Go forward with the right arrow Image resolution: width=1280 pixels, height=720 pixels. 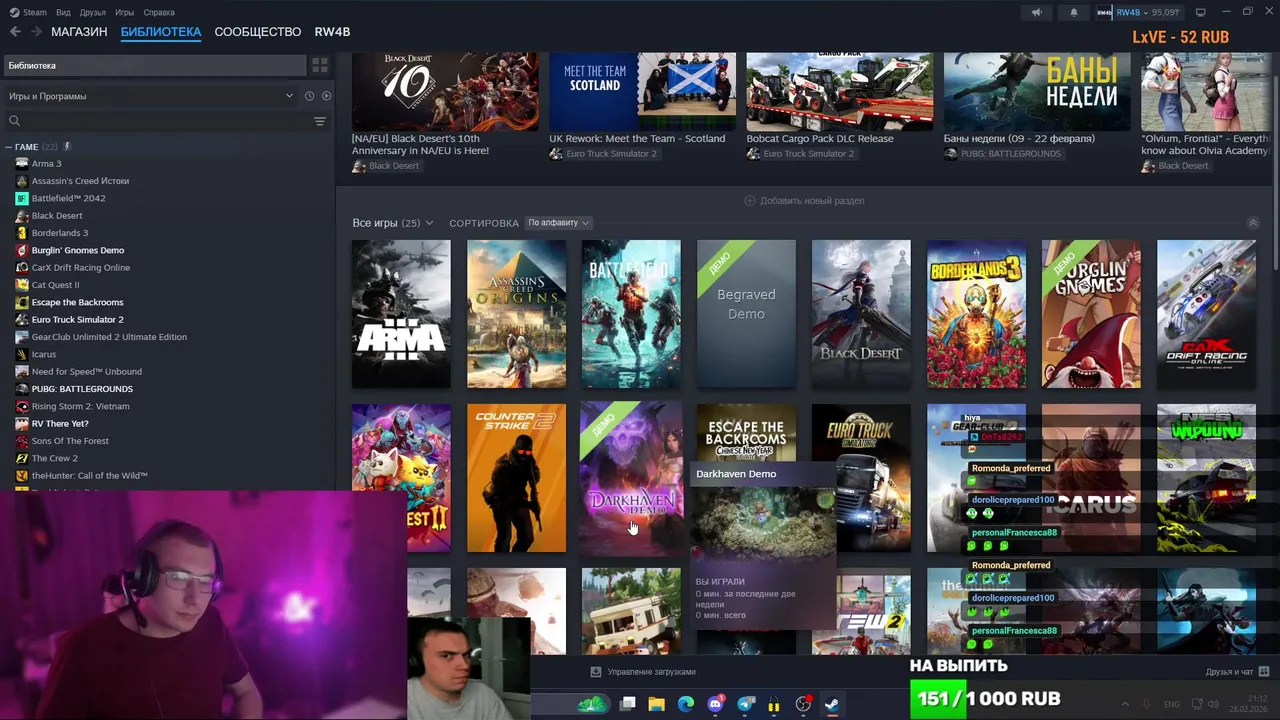click(x=37, y=32)
